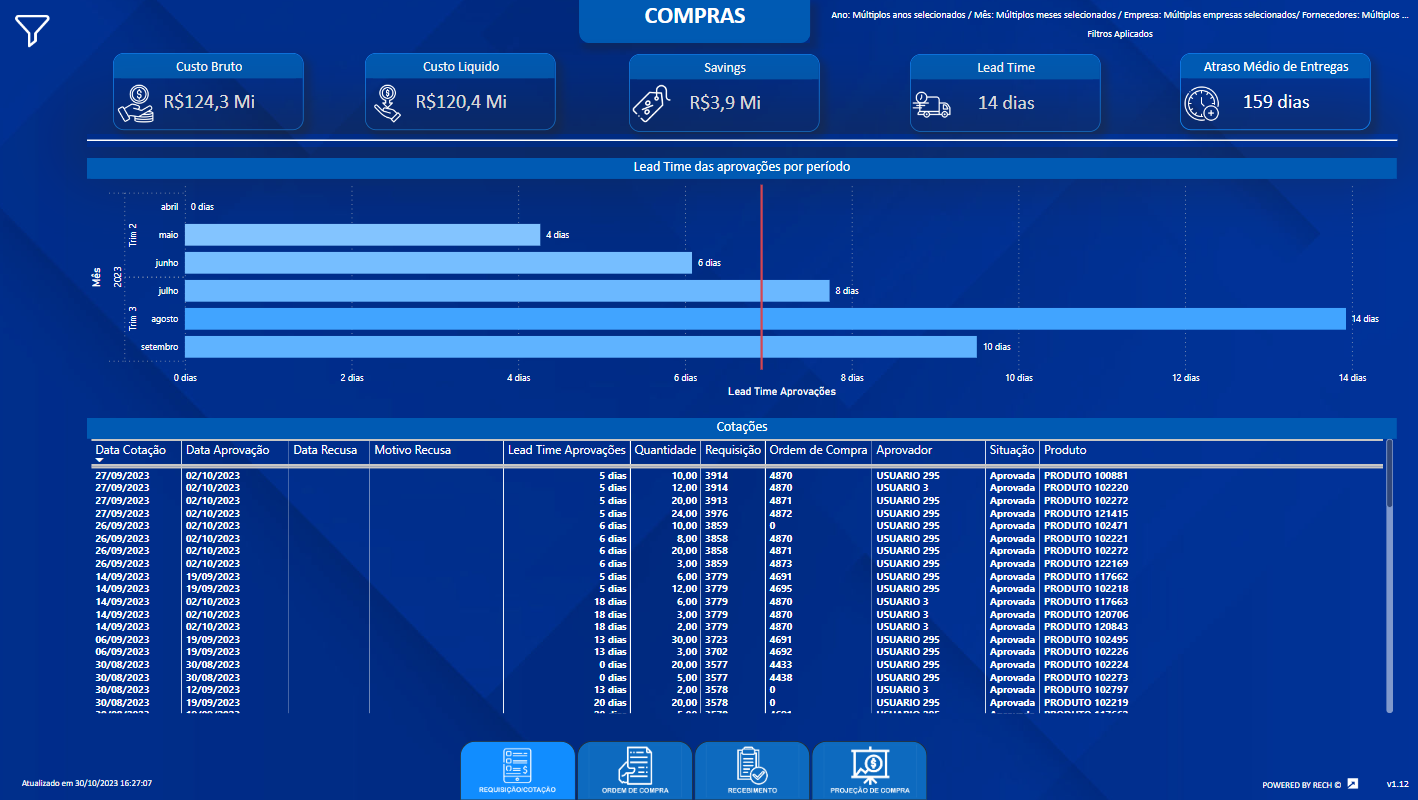Open the filter funnel icon
1418x800 pixels.
point(32,31)
